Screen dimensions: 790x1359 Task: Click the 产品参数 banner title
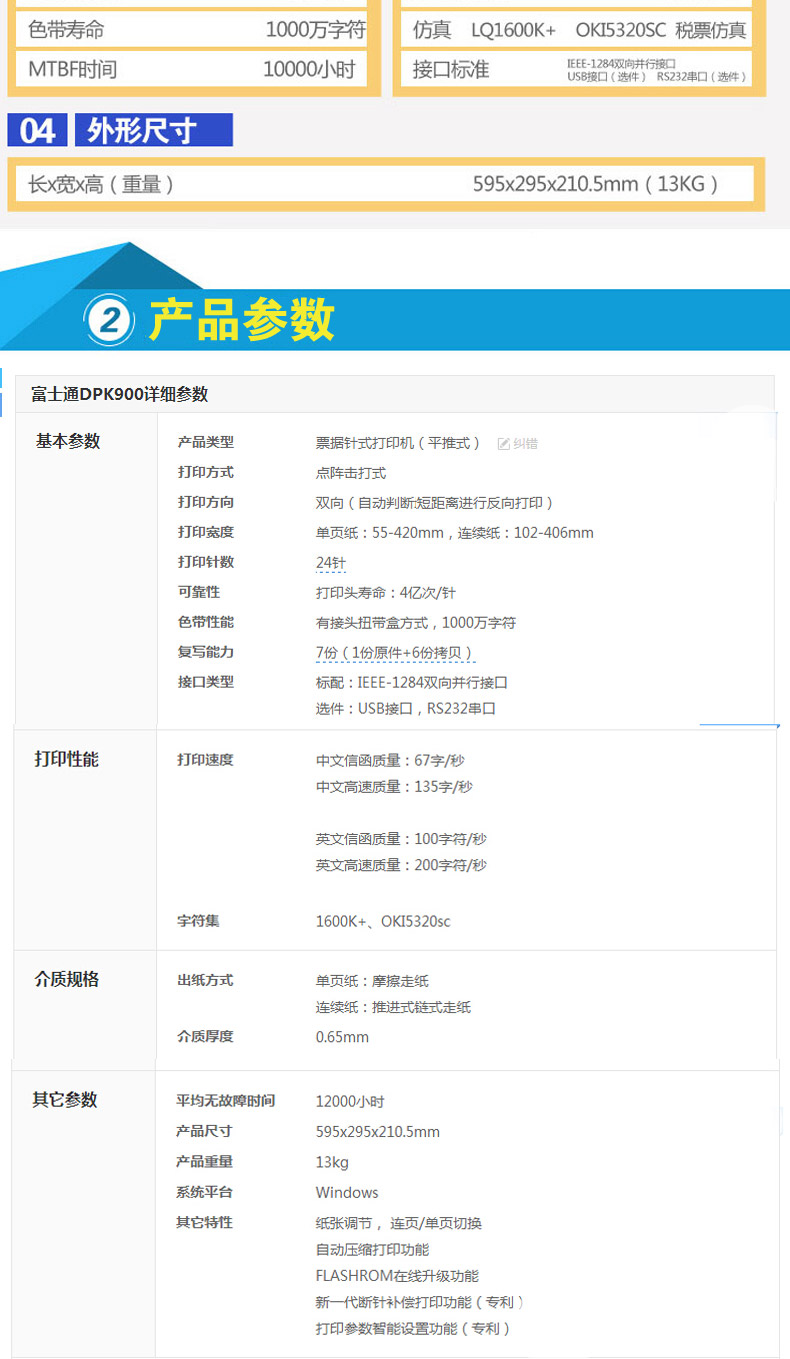[241, 320]
